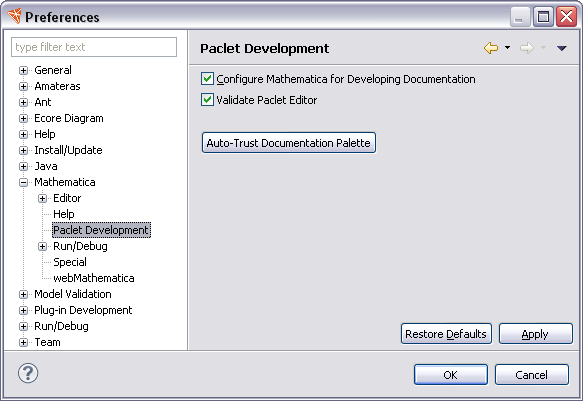Click the Apply button

[x=535, y=334]
